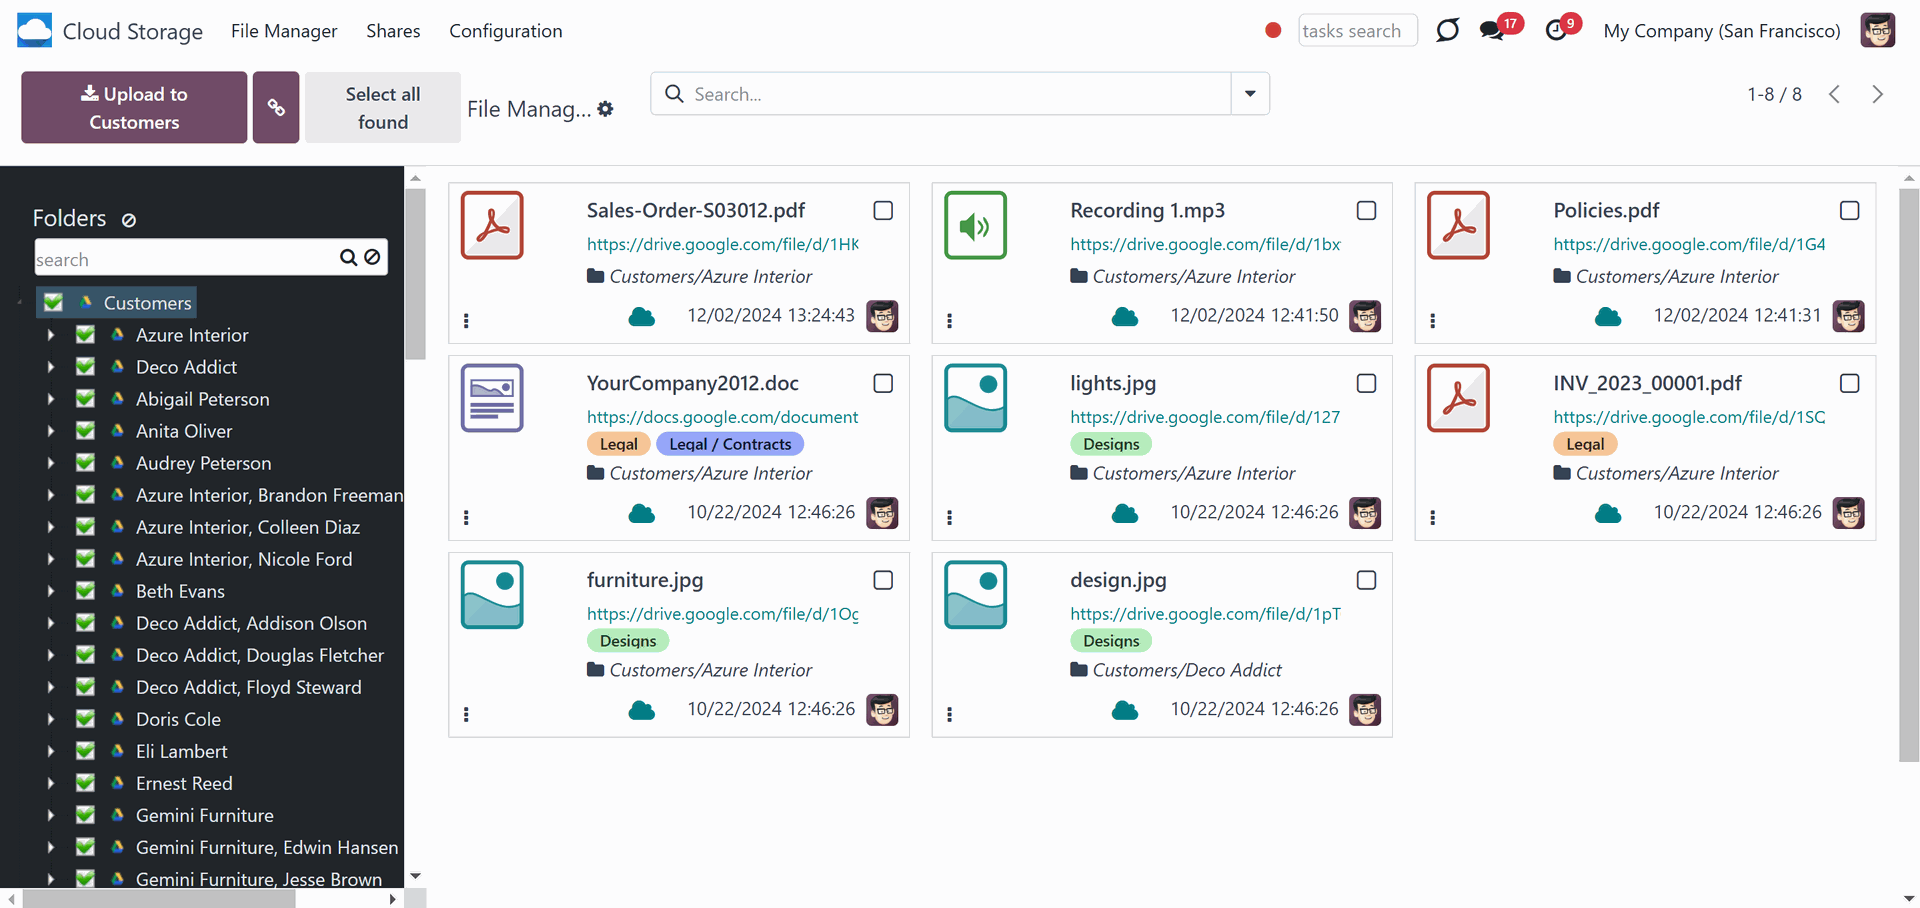Open the debug bug icon in header
Screen dimensions: 1920x908
point(1447,31)
